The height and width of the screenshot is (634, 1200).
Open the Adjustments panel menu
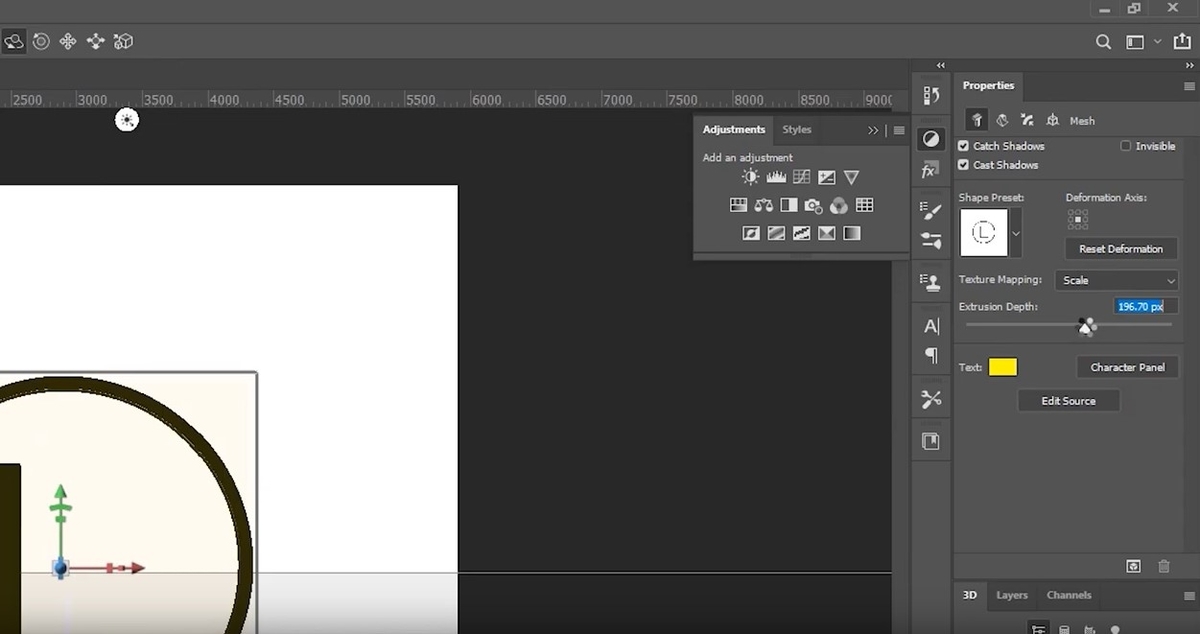(899, 130)
